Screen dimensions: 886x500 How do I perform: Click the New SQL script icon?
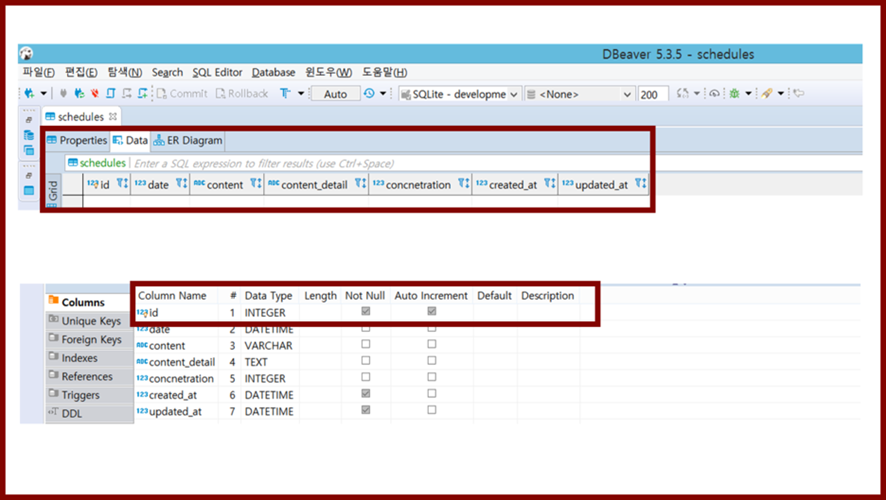pyautogui.click(x=143, y=94)
